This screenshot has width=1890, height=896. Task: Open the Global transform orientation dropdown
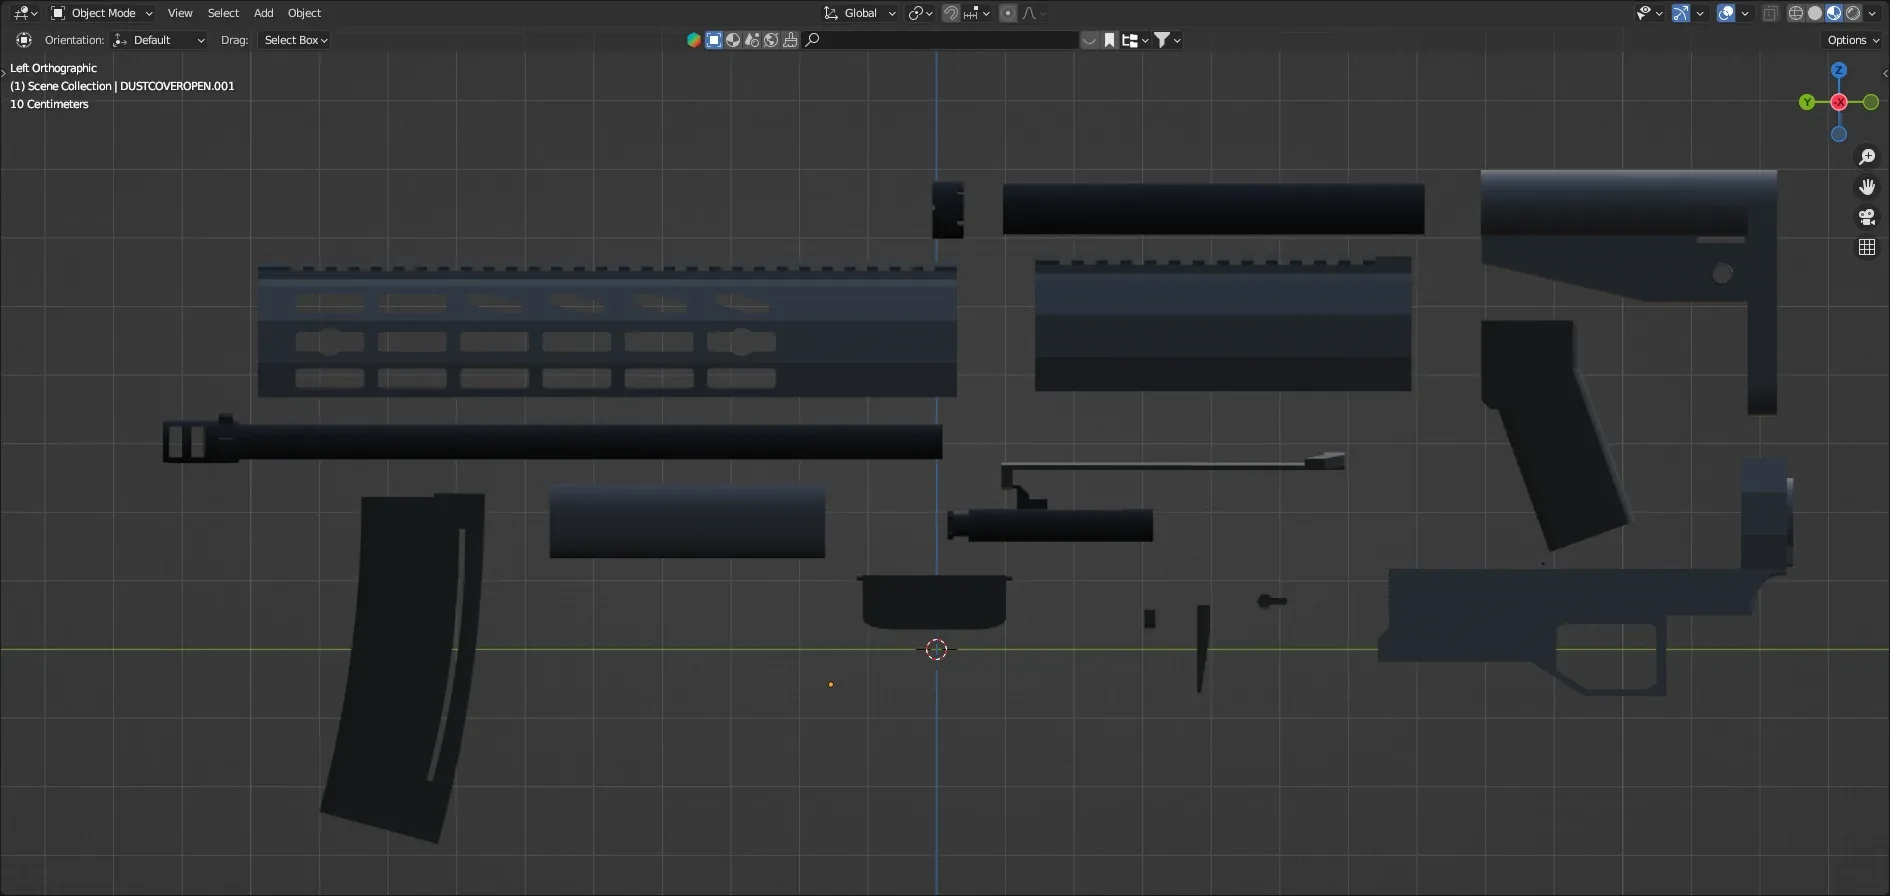860,13
